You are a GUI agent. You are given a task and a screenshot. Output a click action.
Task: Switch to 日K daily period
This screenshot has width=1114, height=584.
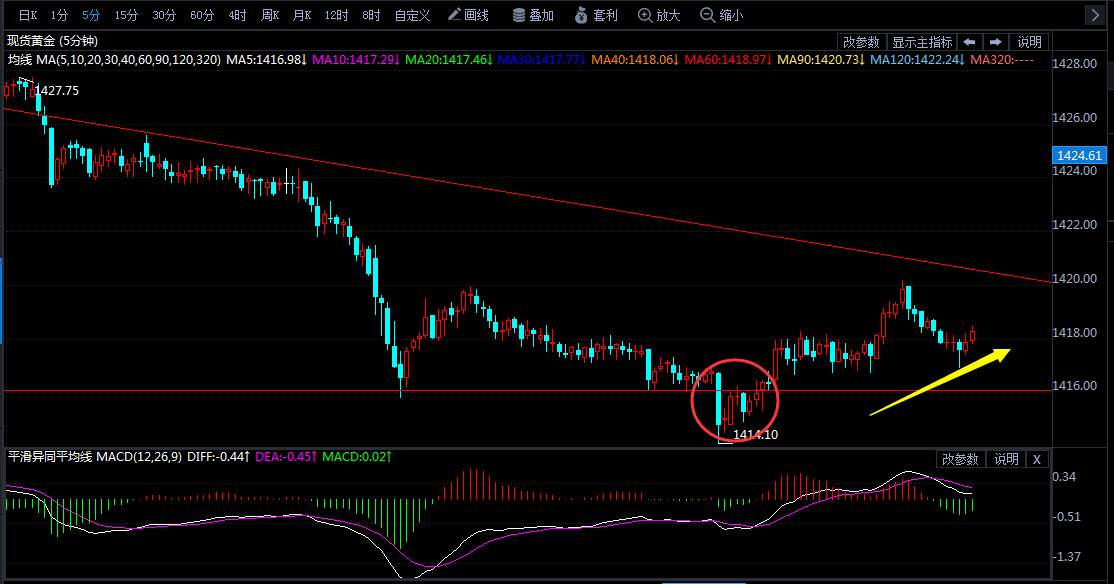click(28, 15)
